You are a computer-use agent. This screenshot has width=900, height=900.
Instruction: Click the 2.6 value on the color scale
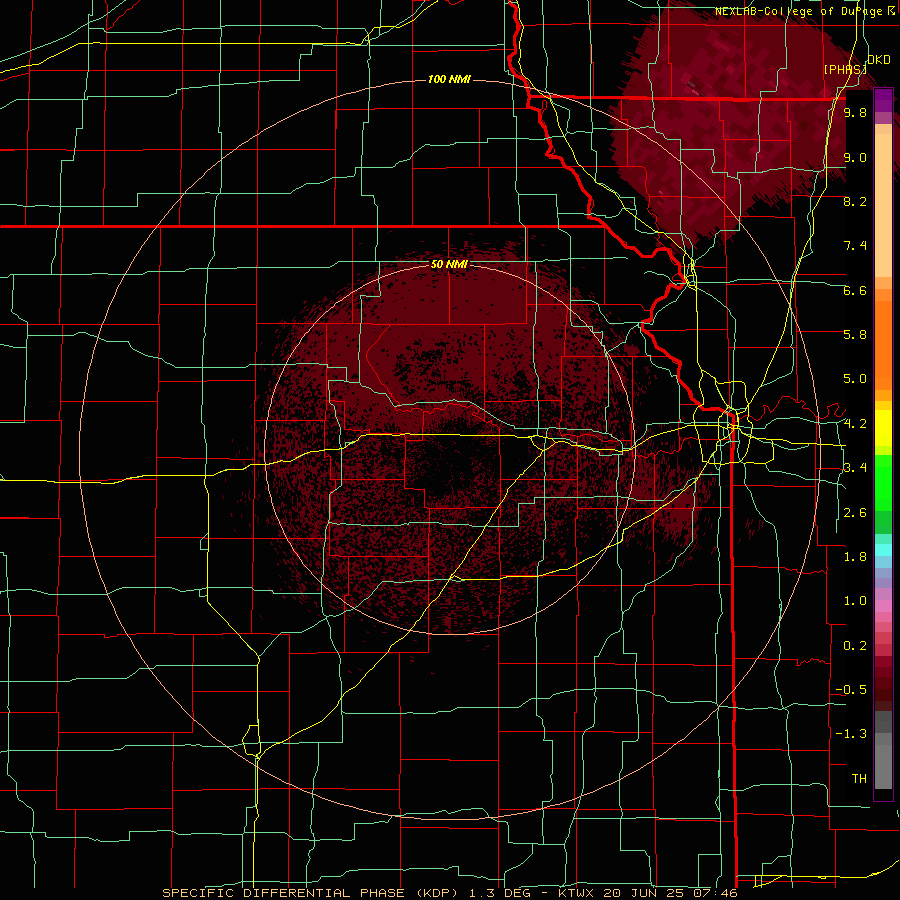(x=855, y=513)
